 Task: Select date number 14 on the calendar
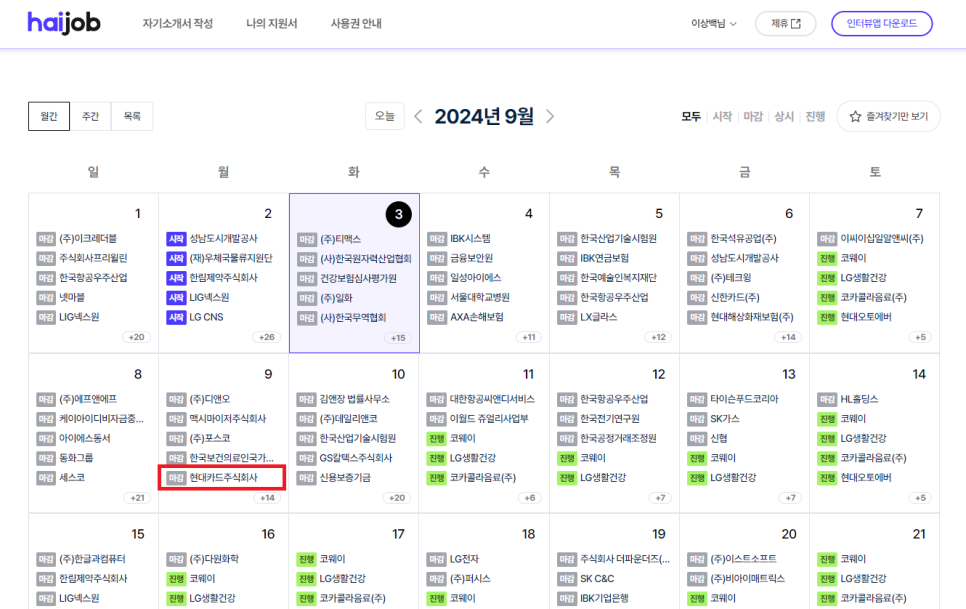pyautogui.click(x=919, y=374)
